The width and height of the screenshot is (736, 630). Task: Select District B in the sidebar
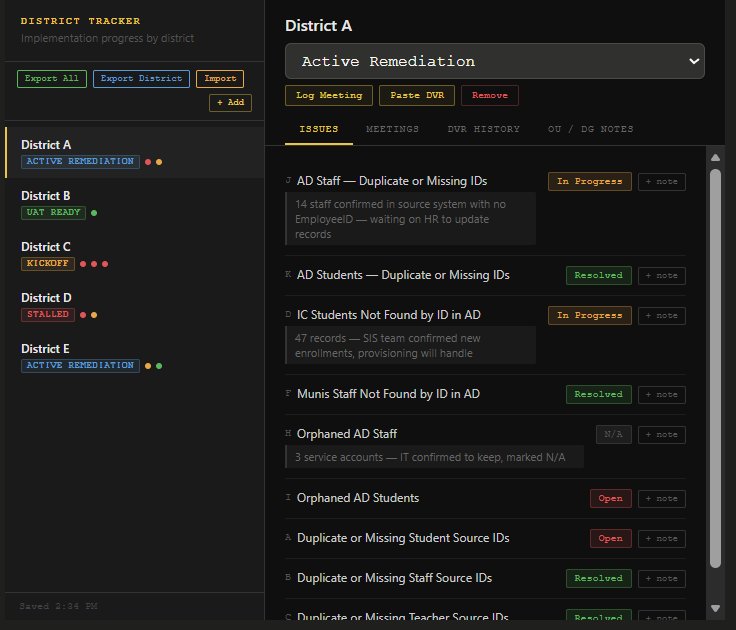coord(135,204)
